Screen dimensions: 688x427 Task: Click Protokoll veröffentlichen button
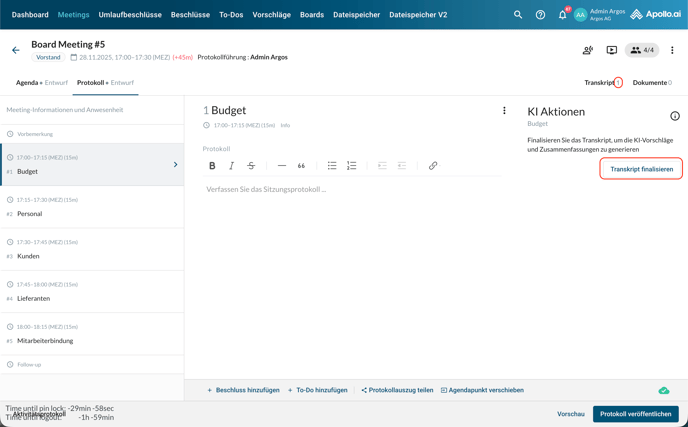click(635, 414)
